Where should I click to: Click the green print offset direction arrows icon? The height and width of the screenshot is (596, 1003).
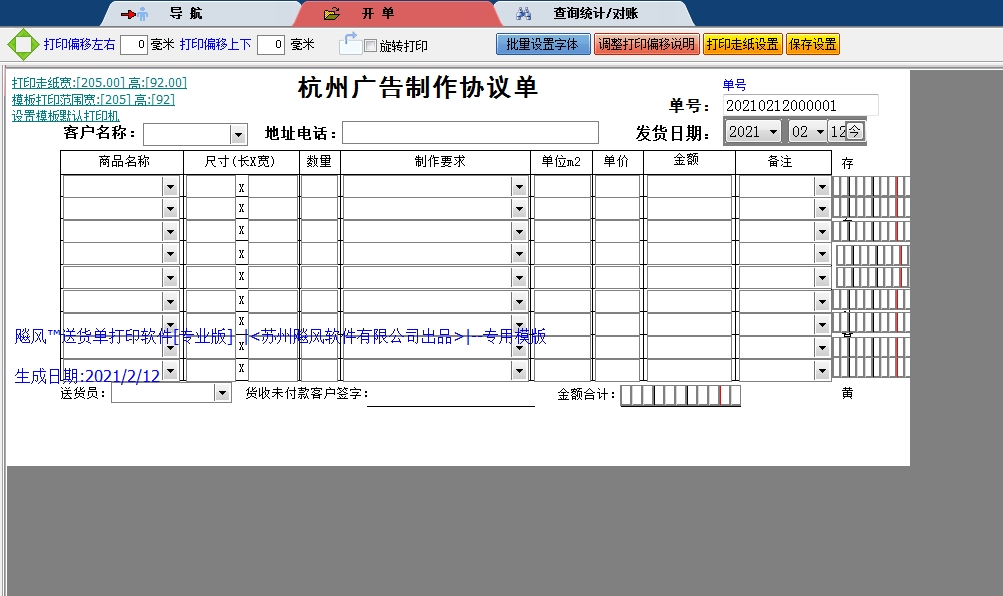coord(23,45)
